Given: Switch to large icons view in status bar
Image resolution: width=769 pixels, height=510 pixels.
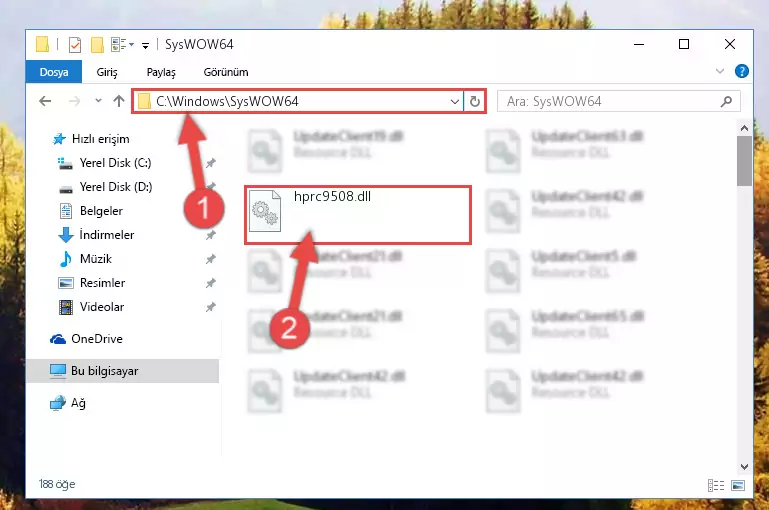Looking at the screenshot, I should click(738, 485).
